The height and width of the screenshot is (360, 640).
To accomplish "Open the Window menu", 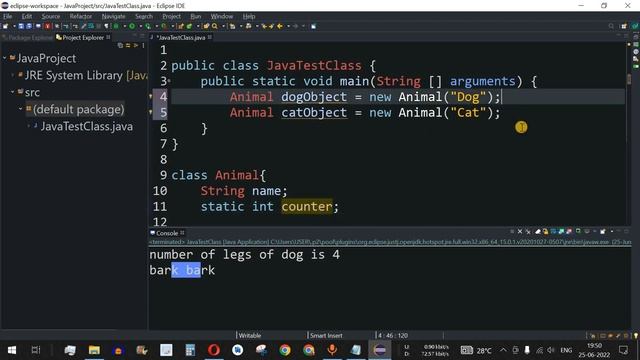I will [x=222, y=16].
